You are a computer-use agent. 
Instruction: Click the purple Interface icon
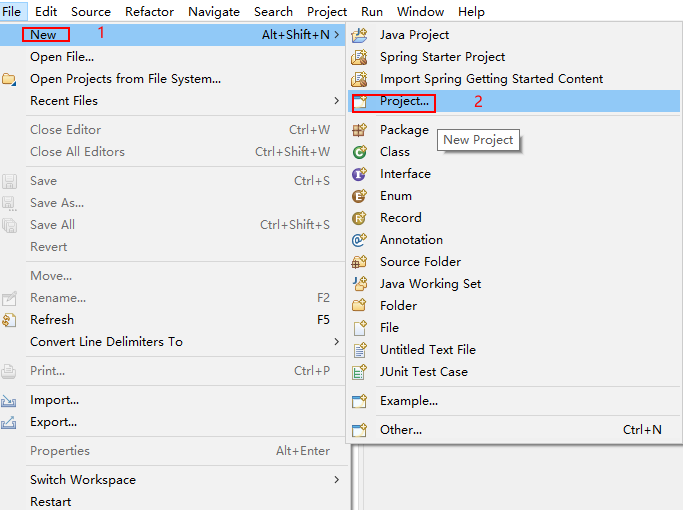pyautogui.click(x=359, y=174)
